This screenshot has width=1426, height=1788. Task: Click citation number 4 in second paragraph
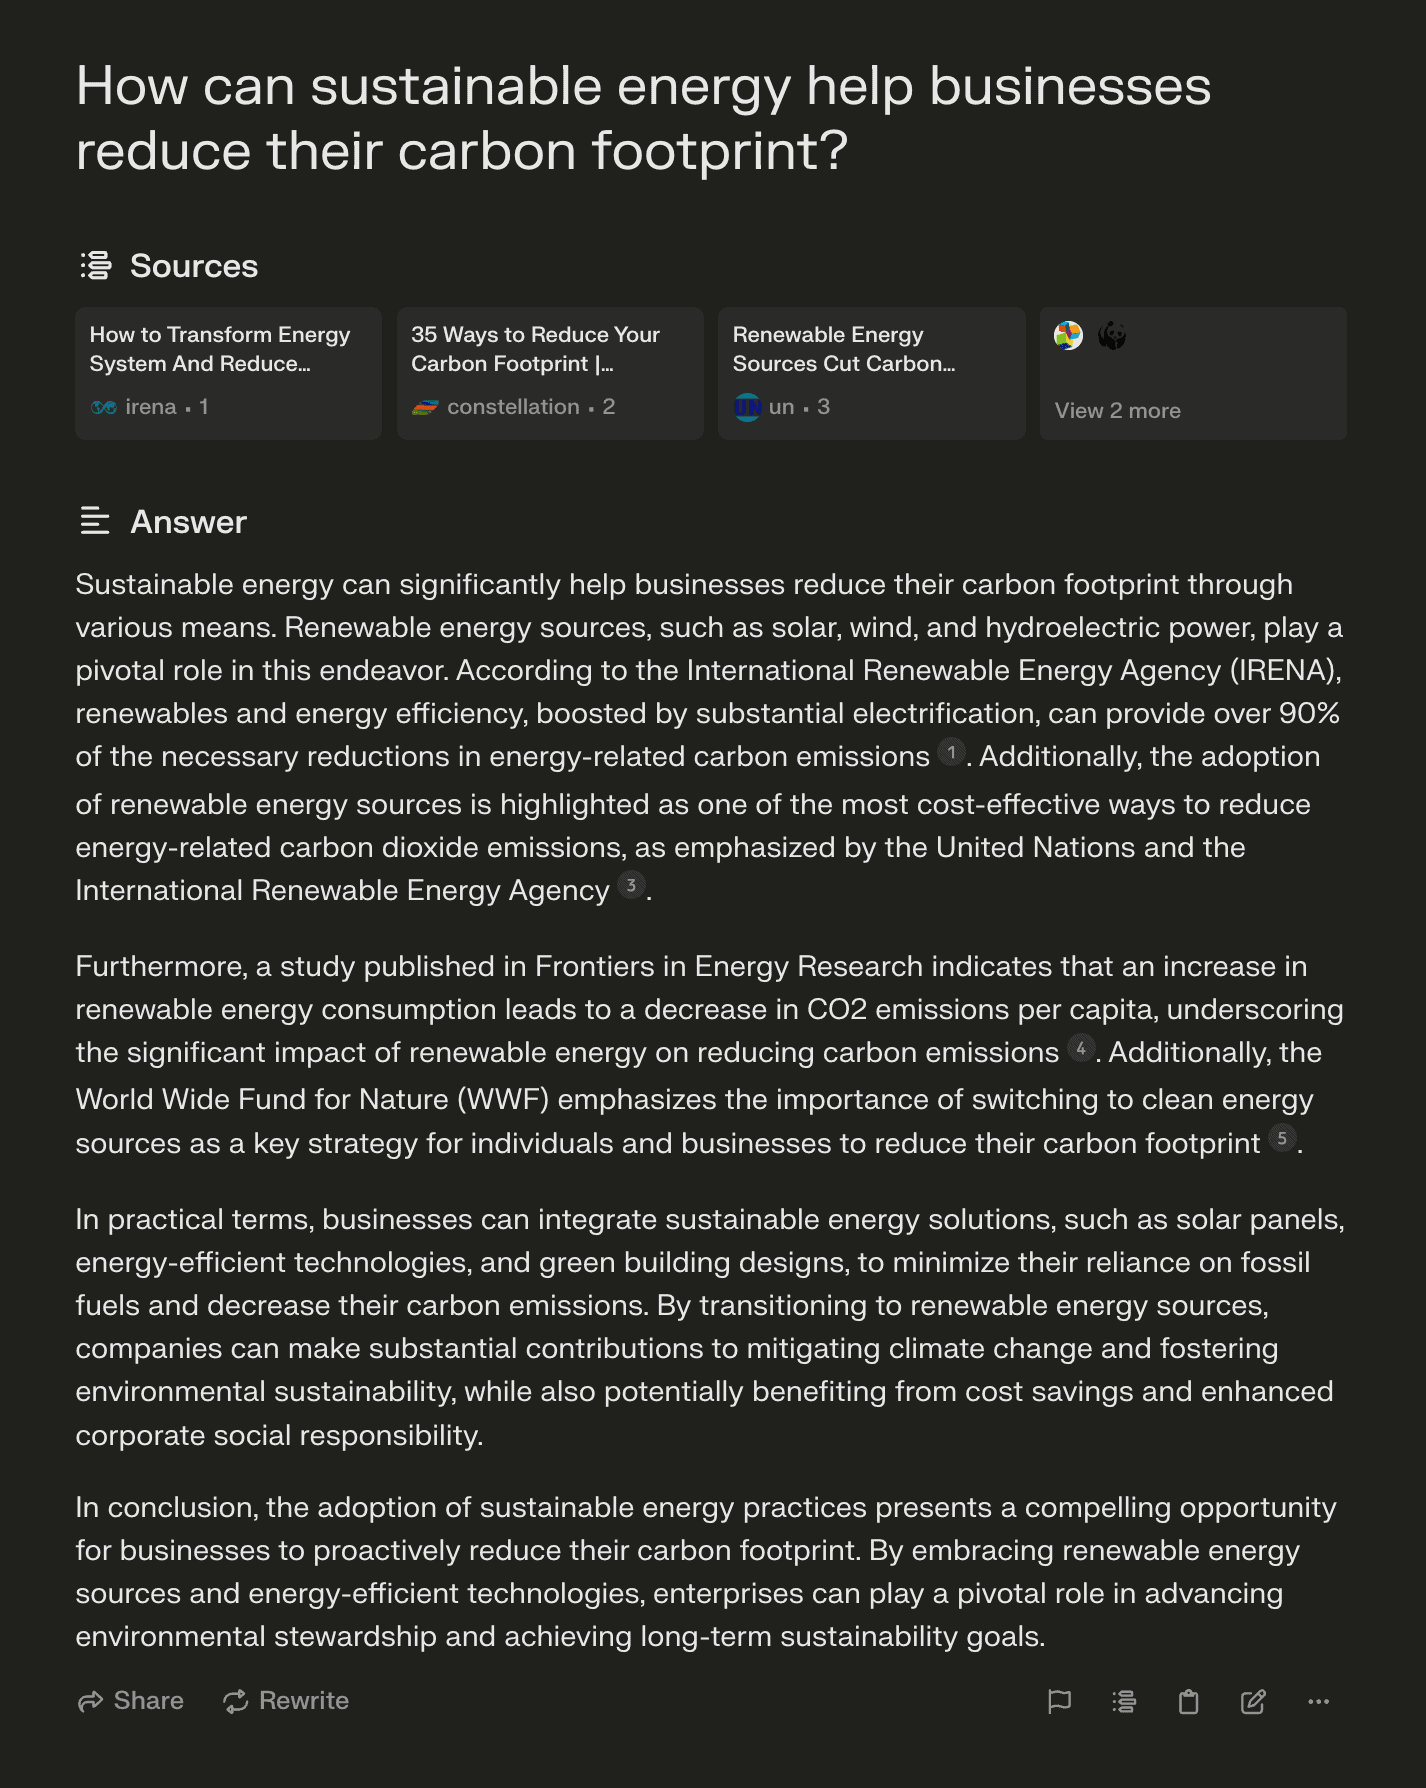[1081, 1048]
